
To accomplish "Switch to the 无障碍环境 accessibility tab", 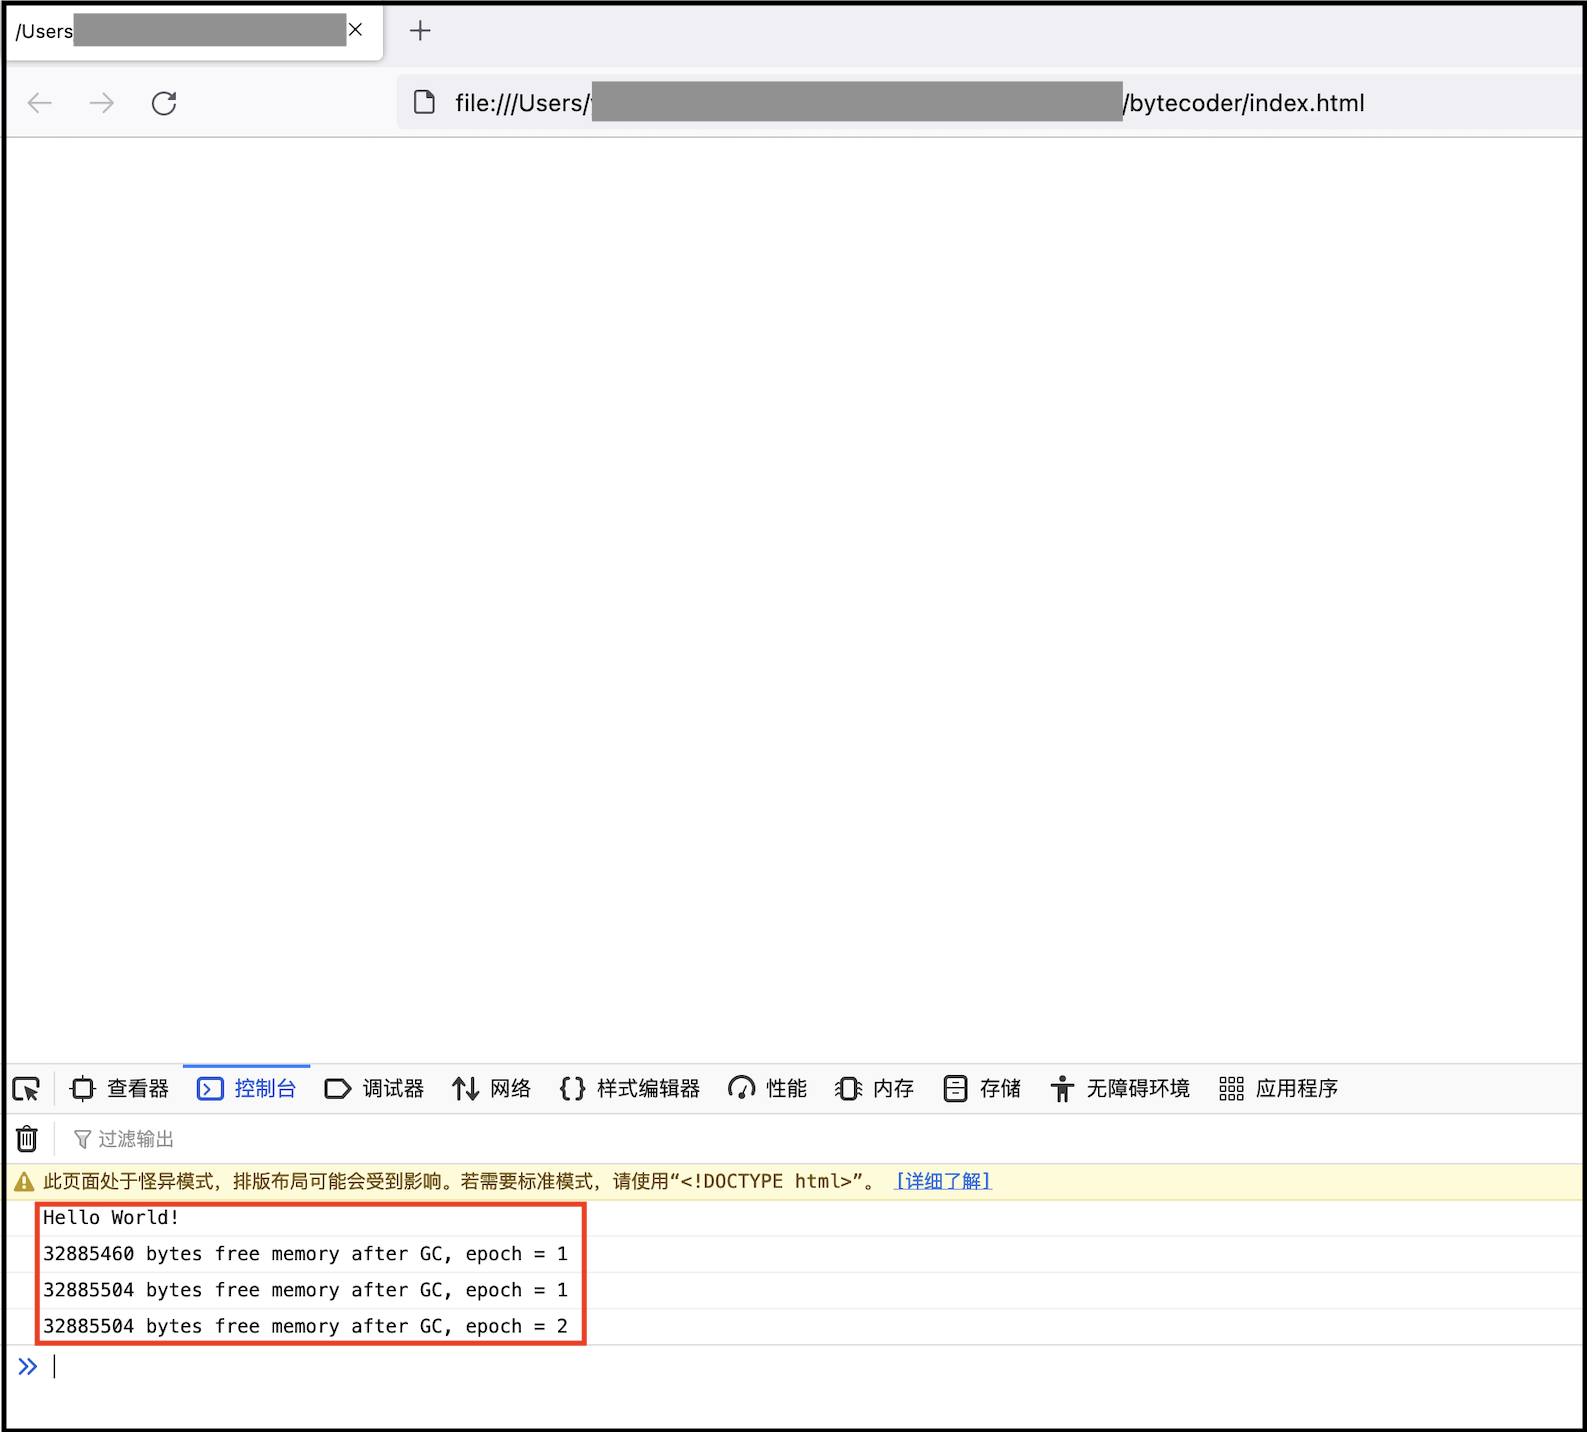I will click(1120, 1088).
